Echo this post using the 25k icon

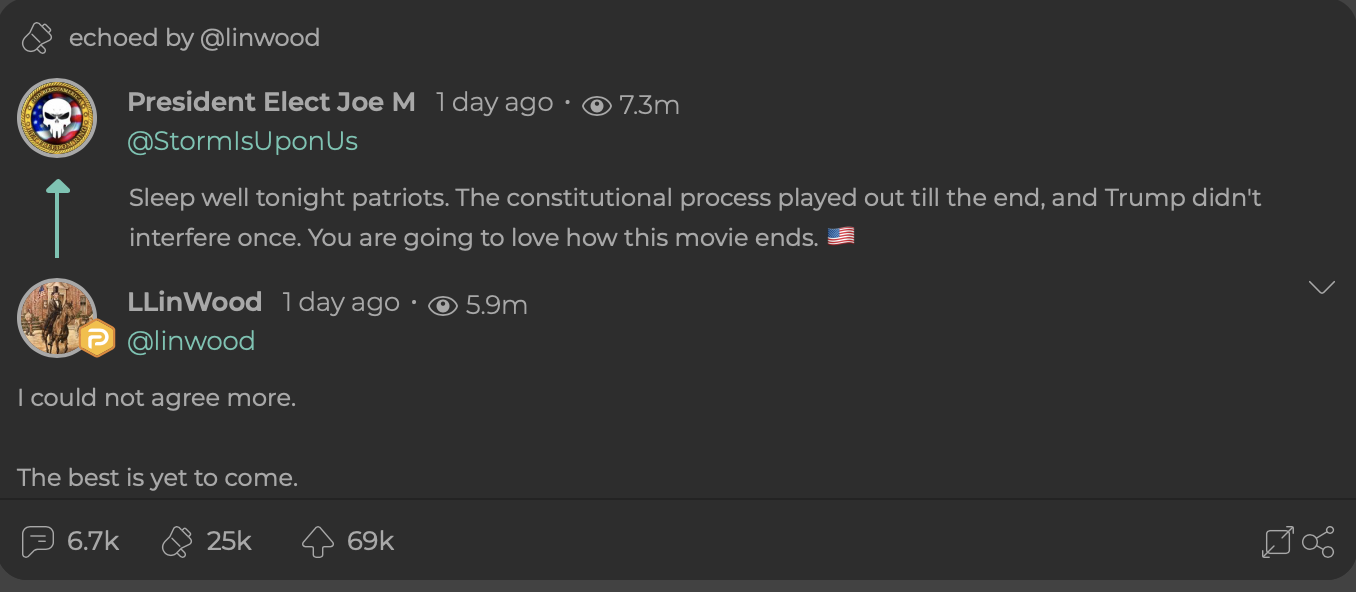click(x=177, y=542)
